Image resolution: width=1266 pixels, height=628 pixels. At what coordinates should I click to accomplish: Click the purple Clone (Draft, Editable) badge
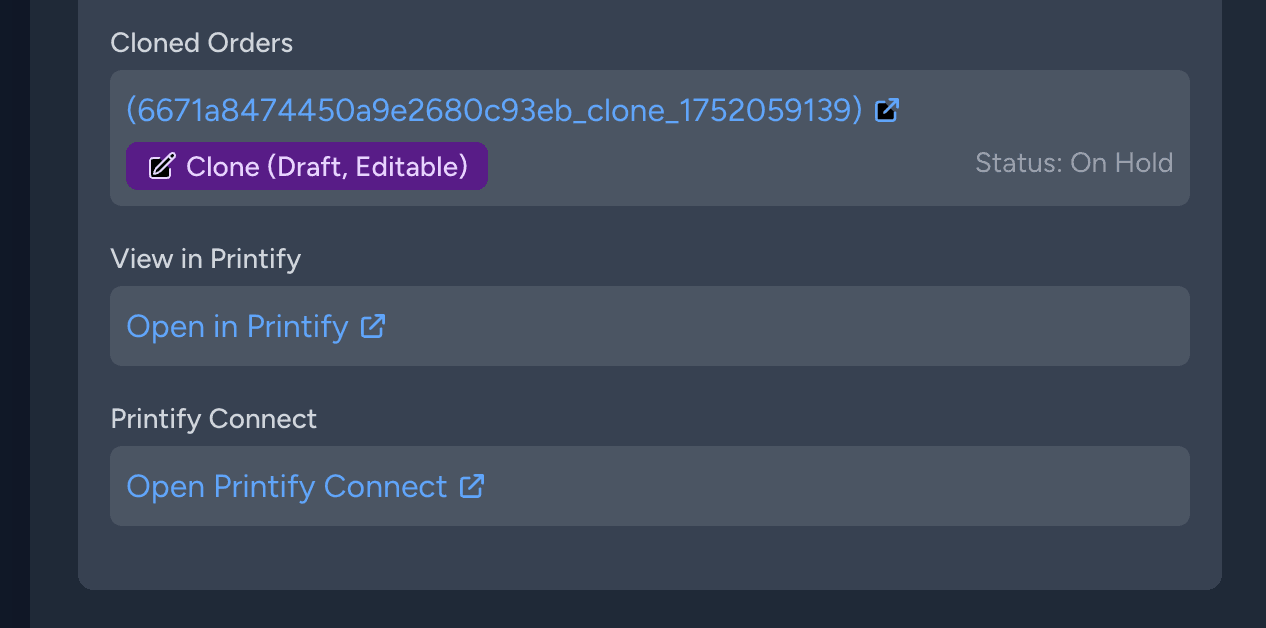point(306,166)
